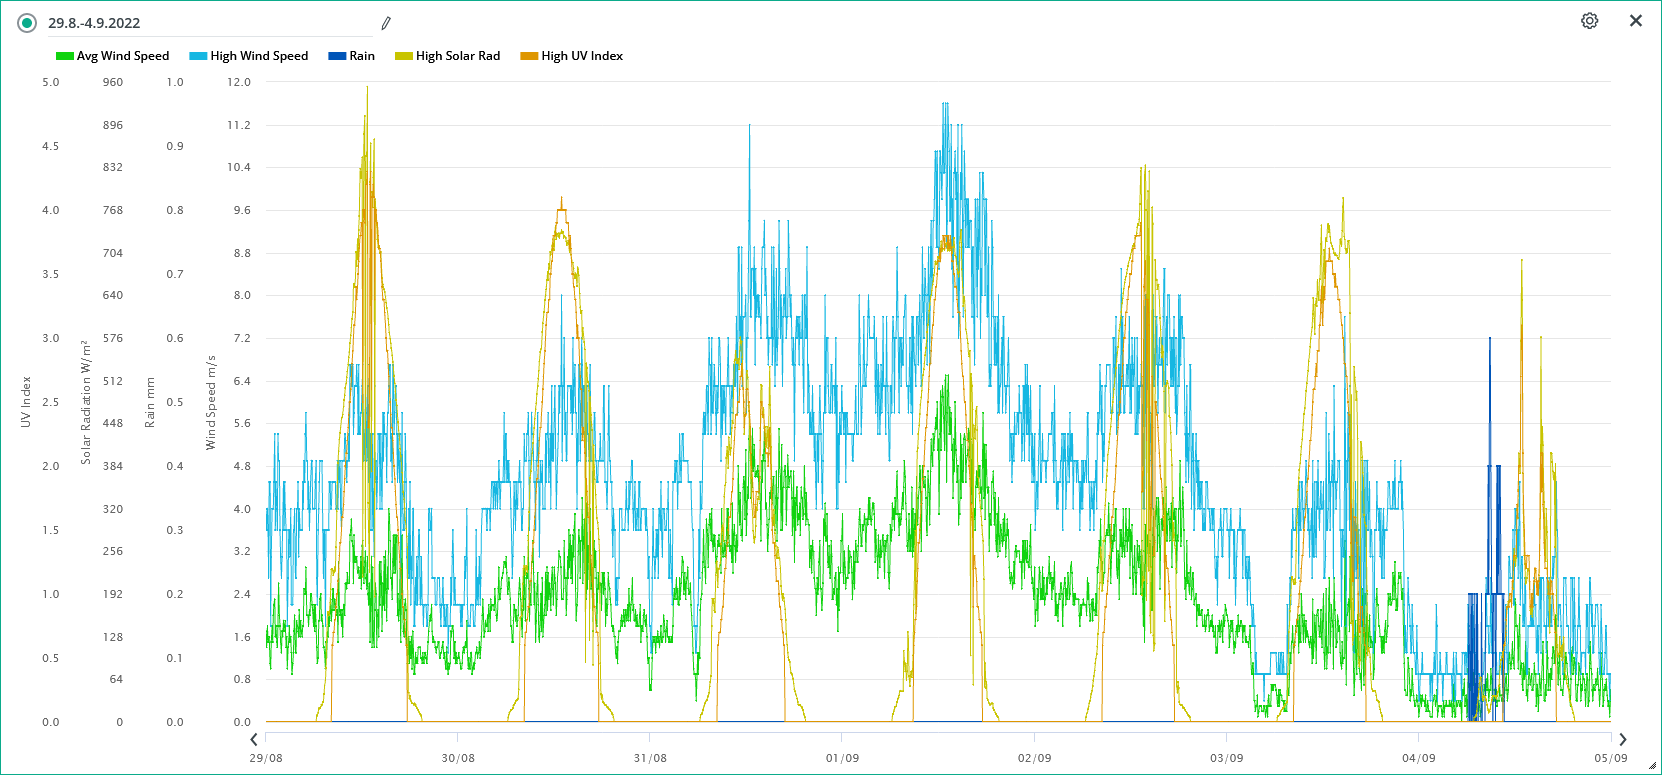This screenshot has height=775, width=1662.
Task: Click the 03/09 date label on x-axis
Action: (1226, 758)
